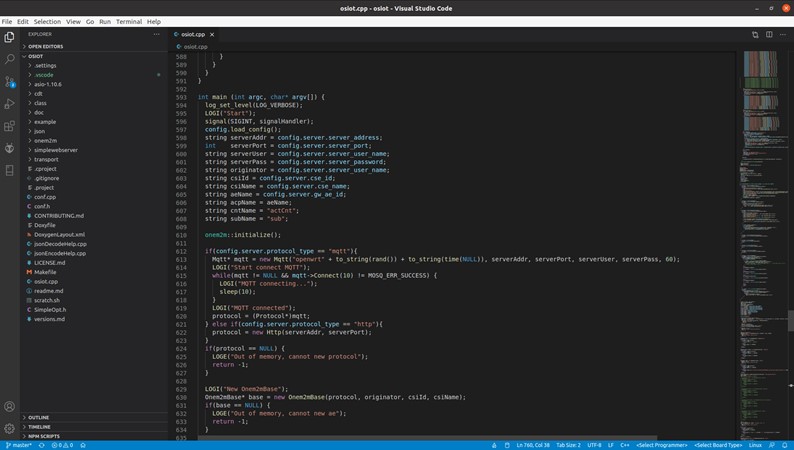Open the conf.cpp file
Image resolution: width=794 pixels, height=450 pixels.
point(94,197)
